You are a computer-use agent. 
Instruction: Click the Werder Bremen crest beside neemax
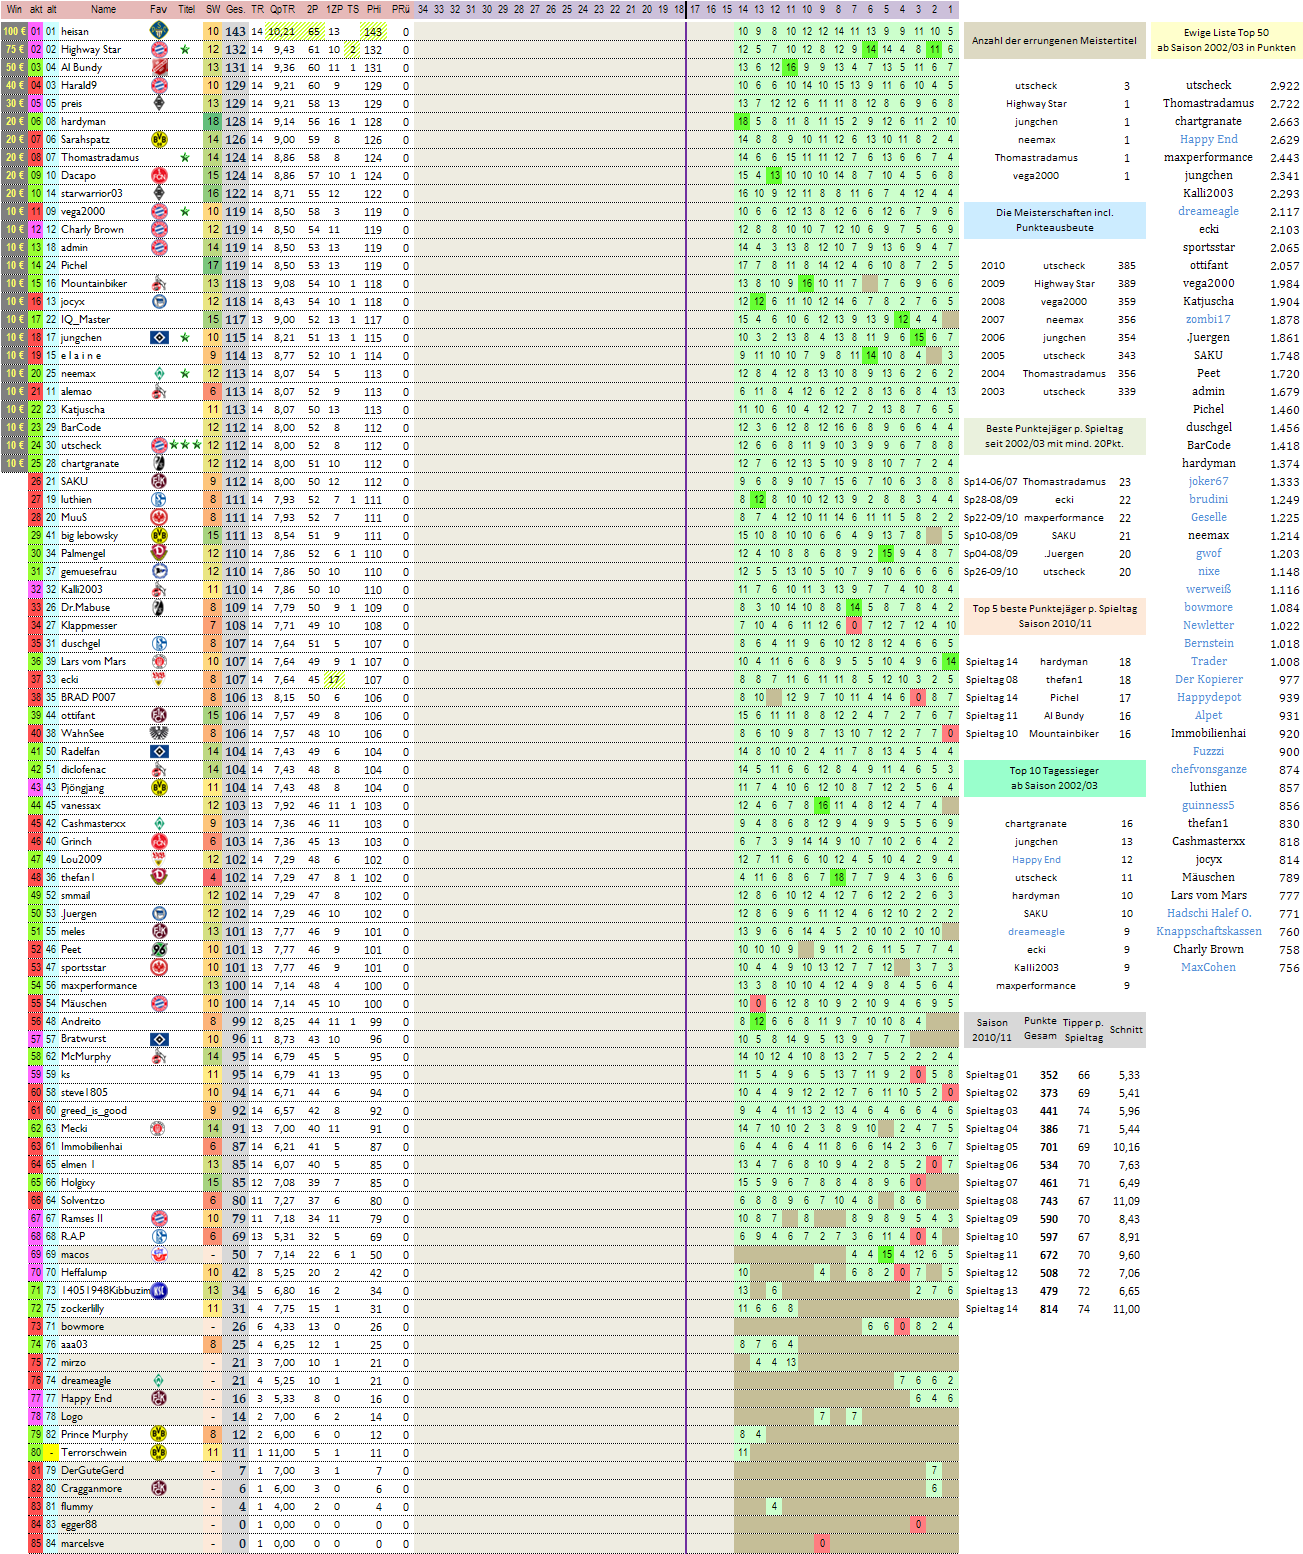(158, 373)
